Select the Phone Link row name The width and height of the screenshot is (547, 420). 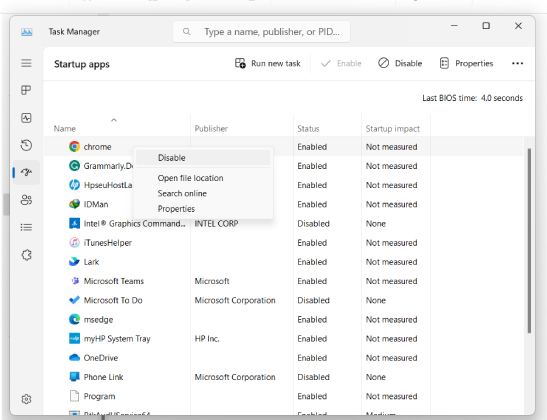click(103, 377)
